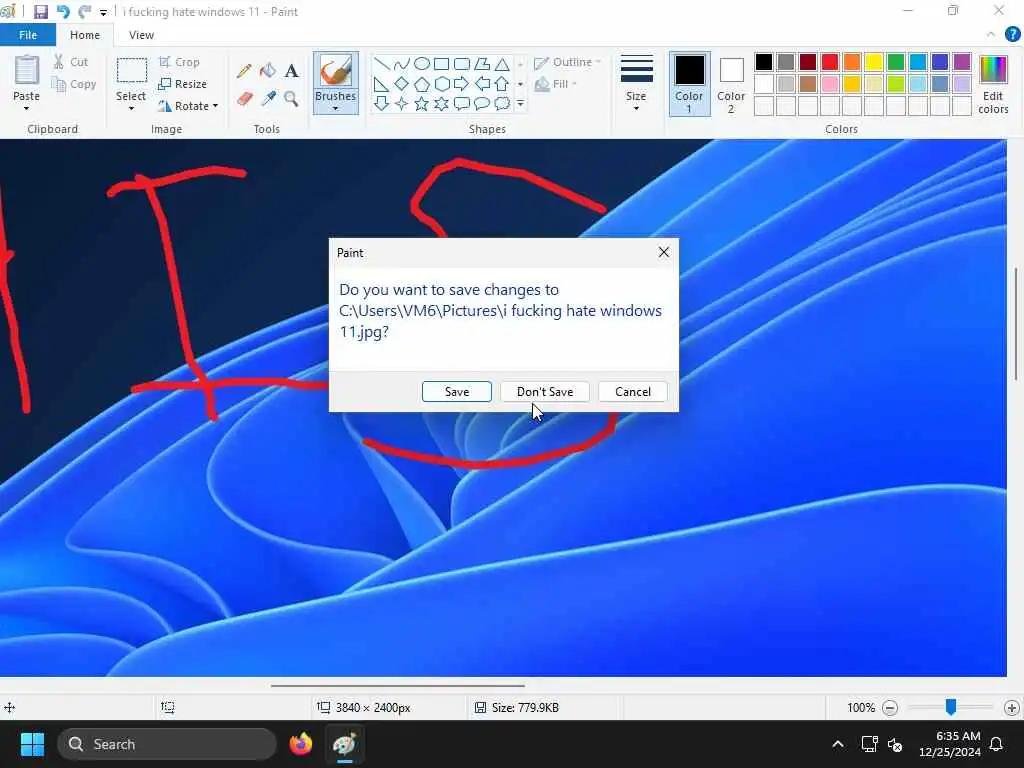1024x768 pixels.
Task: Choose the Five-point star shape
Action: 422,103
